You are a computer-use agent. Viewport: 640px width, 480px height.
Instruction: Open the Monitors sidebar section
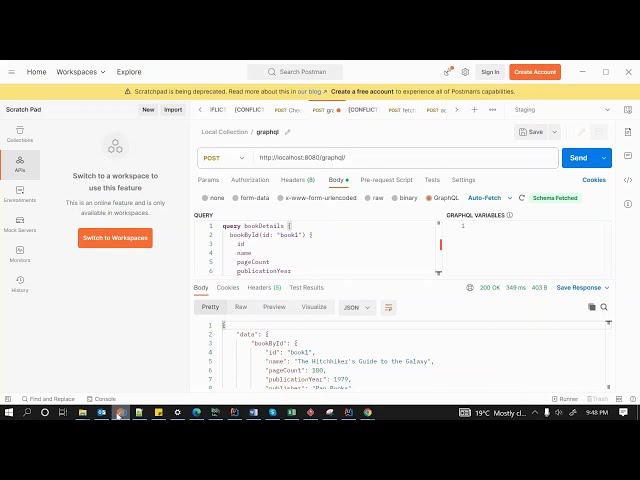coord(20,254)
